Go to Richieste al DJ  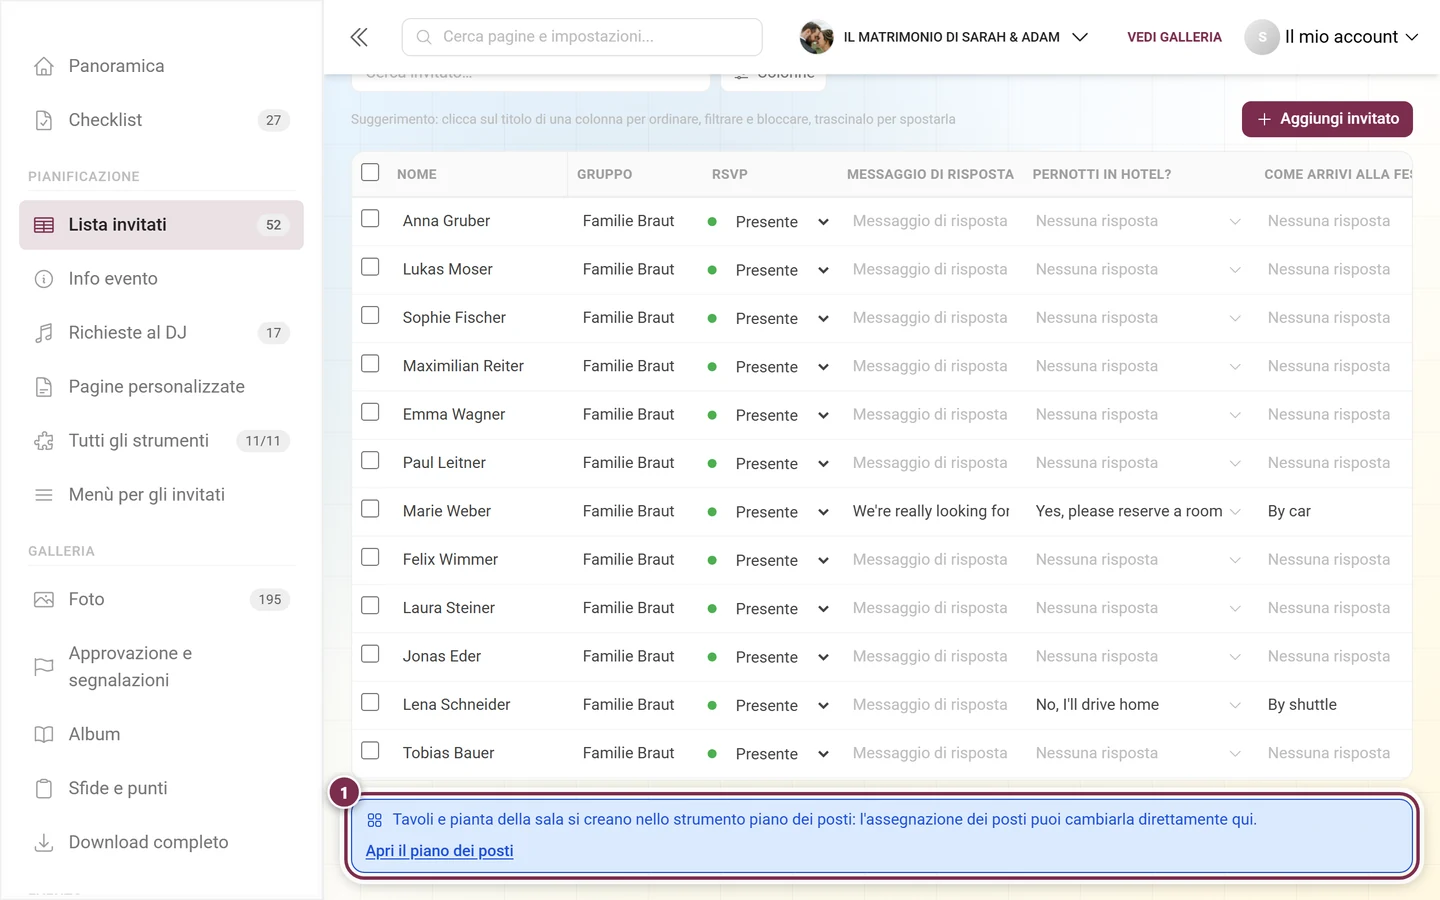(x=161, y=333)
